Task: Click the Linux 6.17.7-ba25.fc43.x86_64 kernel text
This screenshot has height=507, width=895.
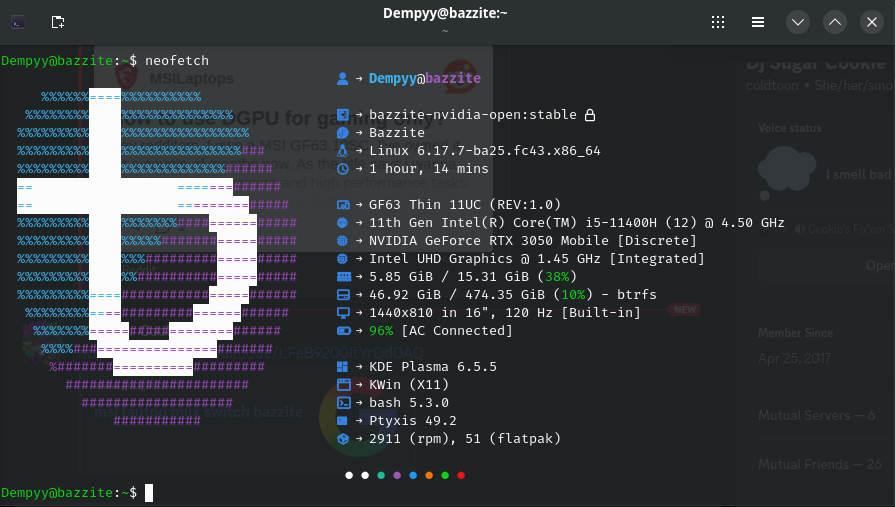Action: tap(485, 151)
